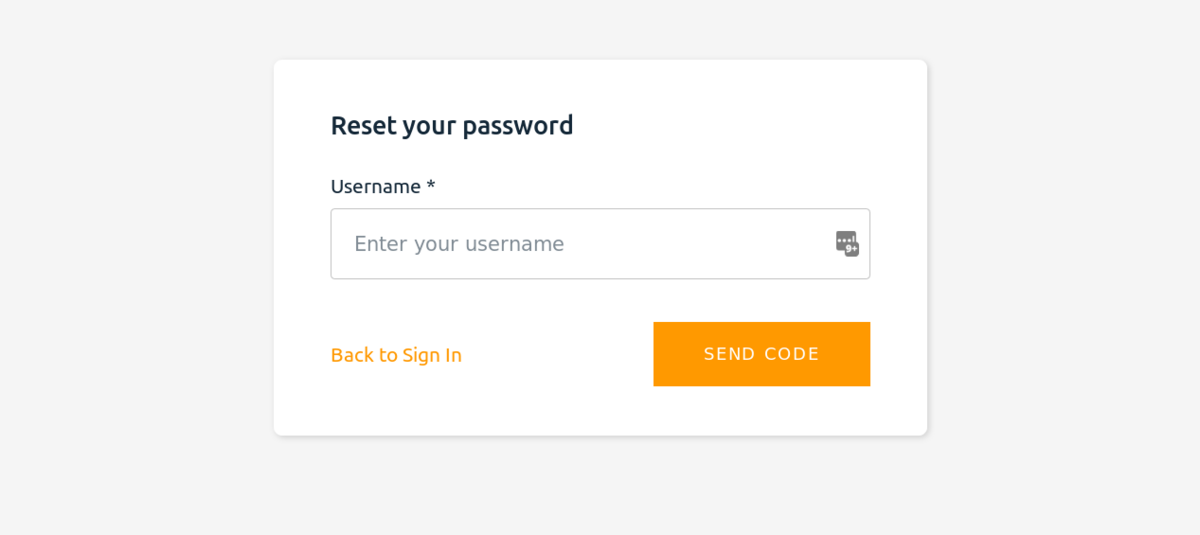Viewport: 1200px width, 535px height.
Task: Click the Username * label
Action: [x=383, y=186]
